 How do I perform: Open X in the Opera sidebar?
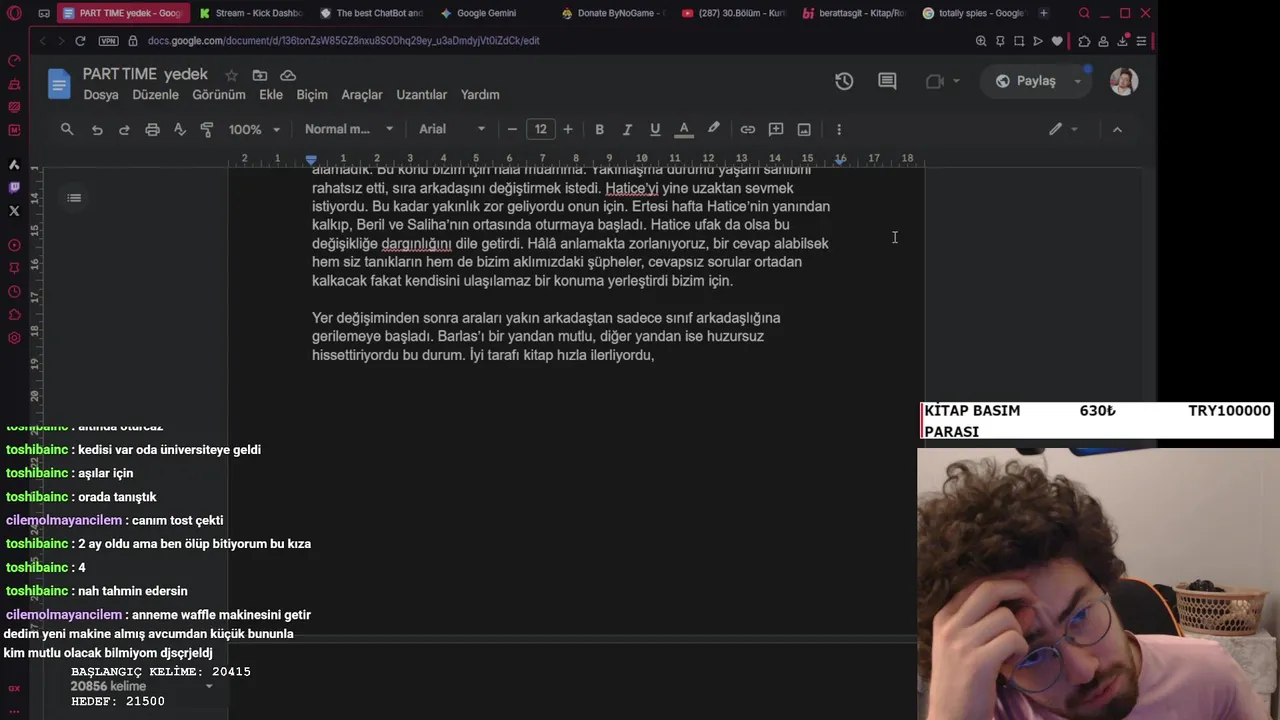pos(14,211)
